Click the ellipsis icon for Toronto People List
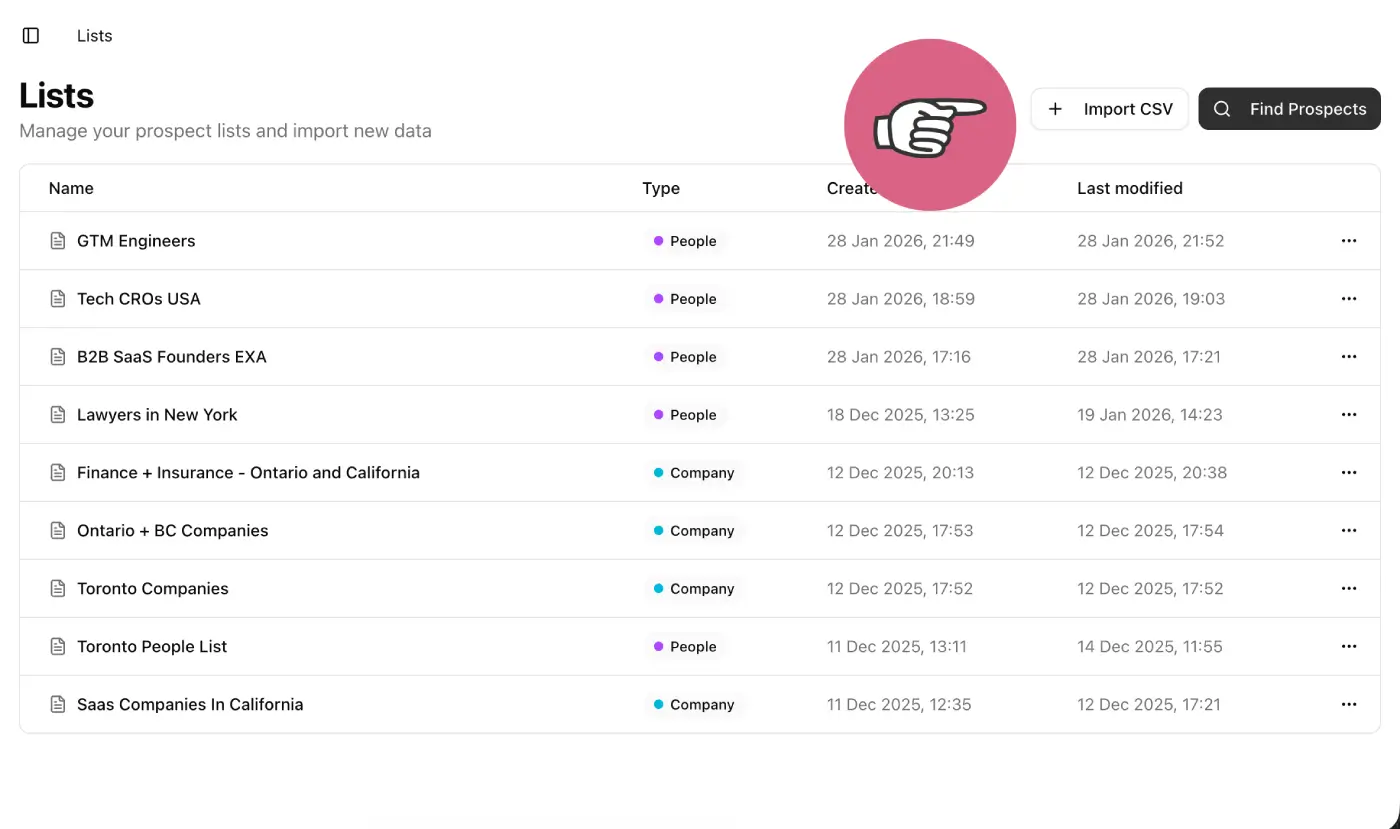Screen dimensions: 1400x829 (1348, 647)
